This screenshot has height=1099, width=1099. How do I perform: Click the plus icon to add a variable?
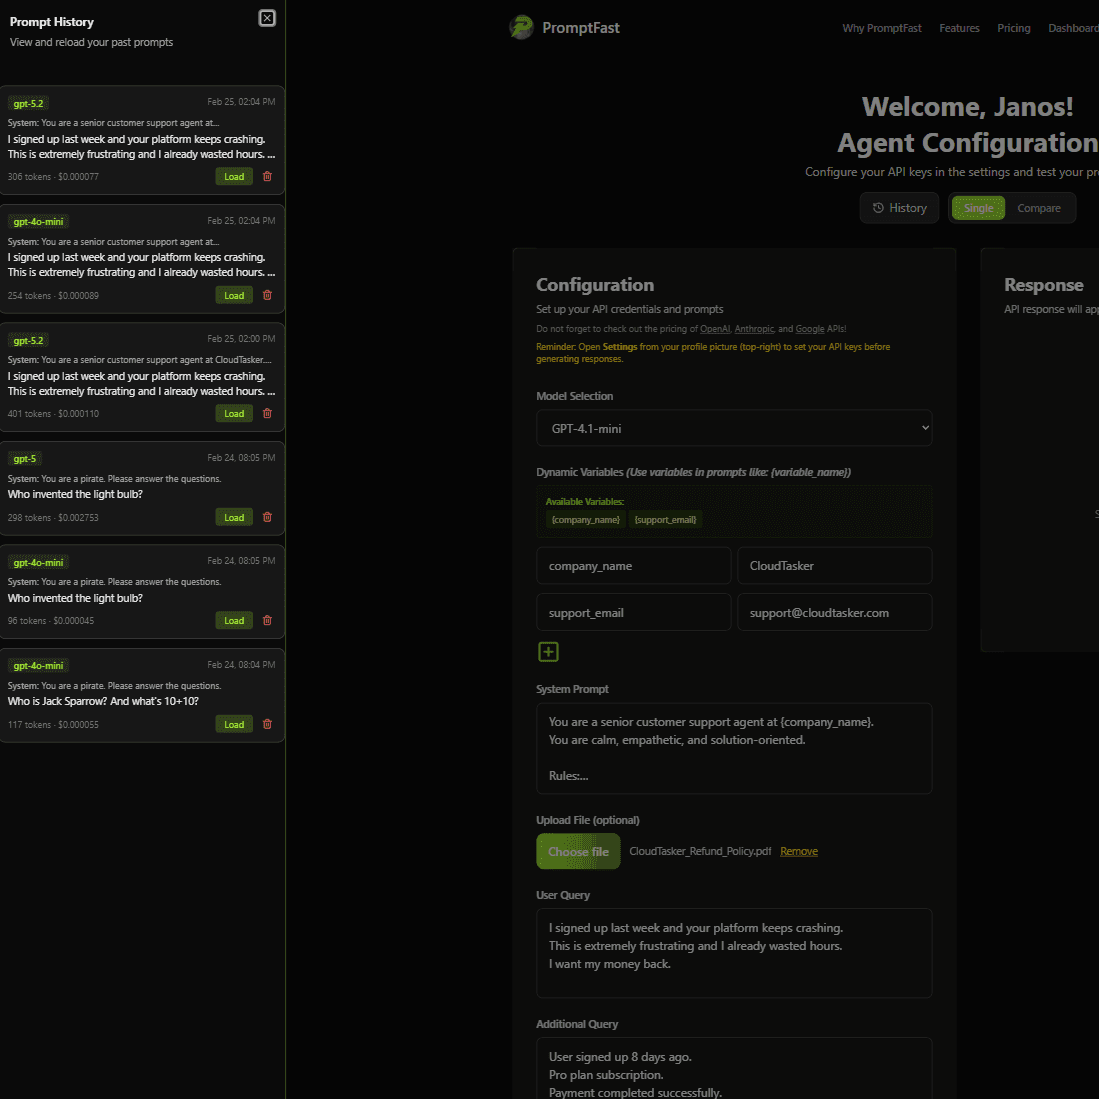(x=548, y=651)
